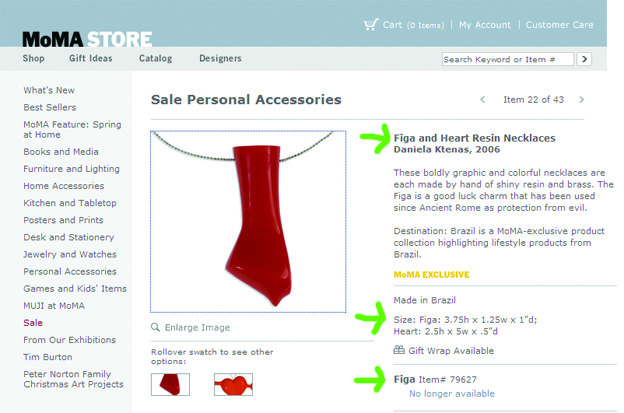Open My Account link
Image resolution: width=624 pixels, height=413 pixels.
click(485, 25)
